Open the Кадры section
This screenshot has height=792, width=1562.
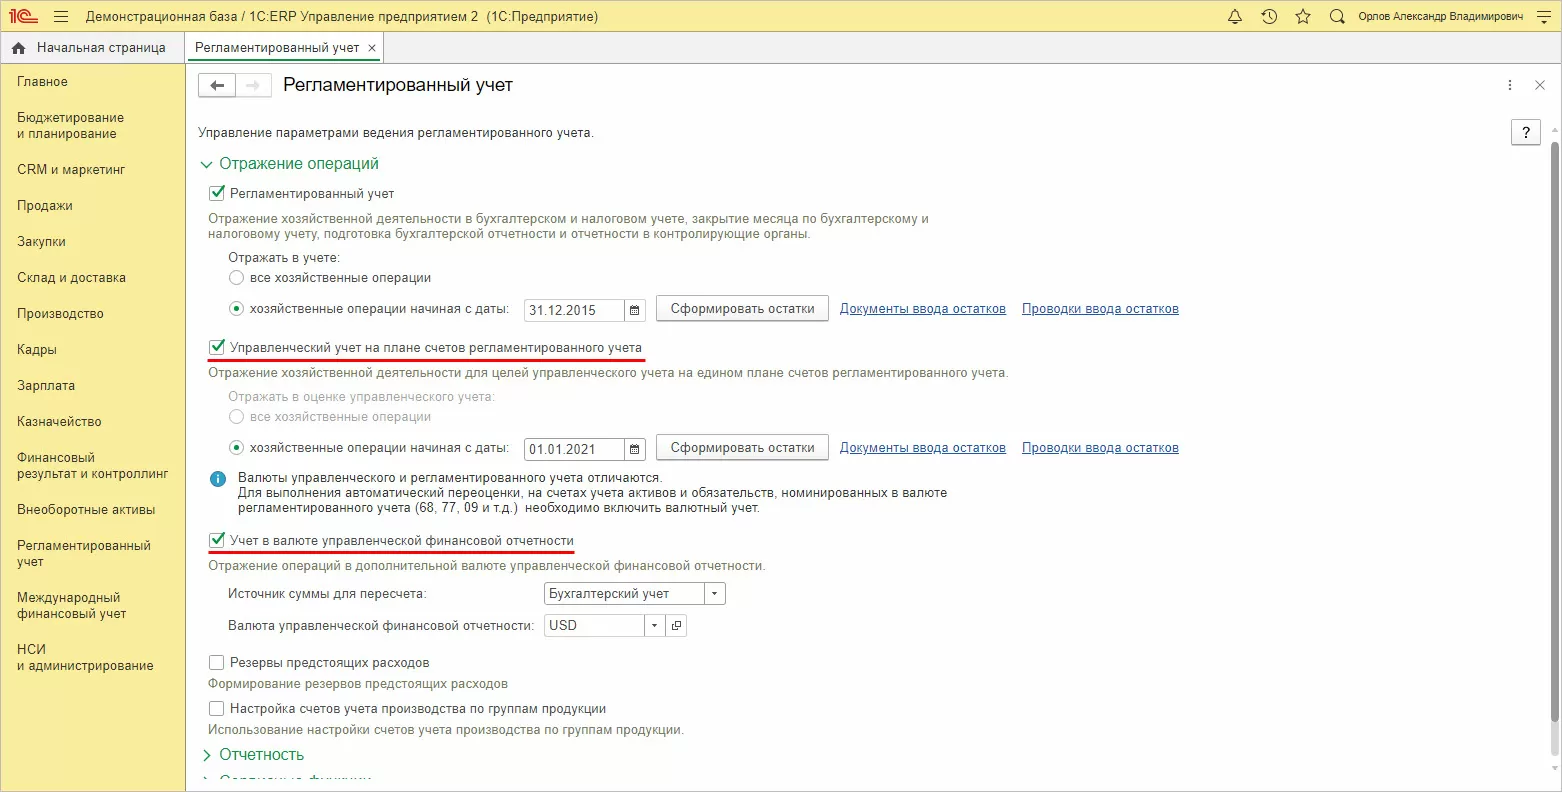click(37, 350)
